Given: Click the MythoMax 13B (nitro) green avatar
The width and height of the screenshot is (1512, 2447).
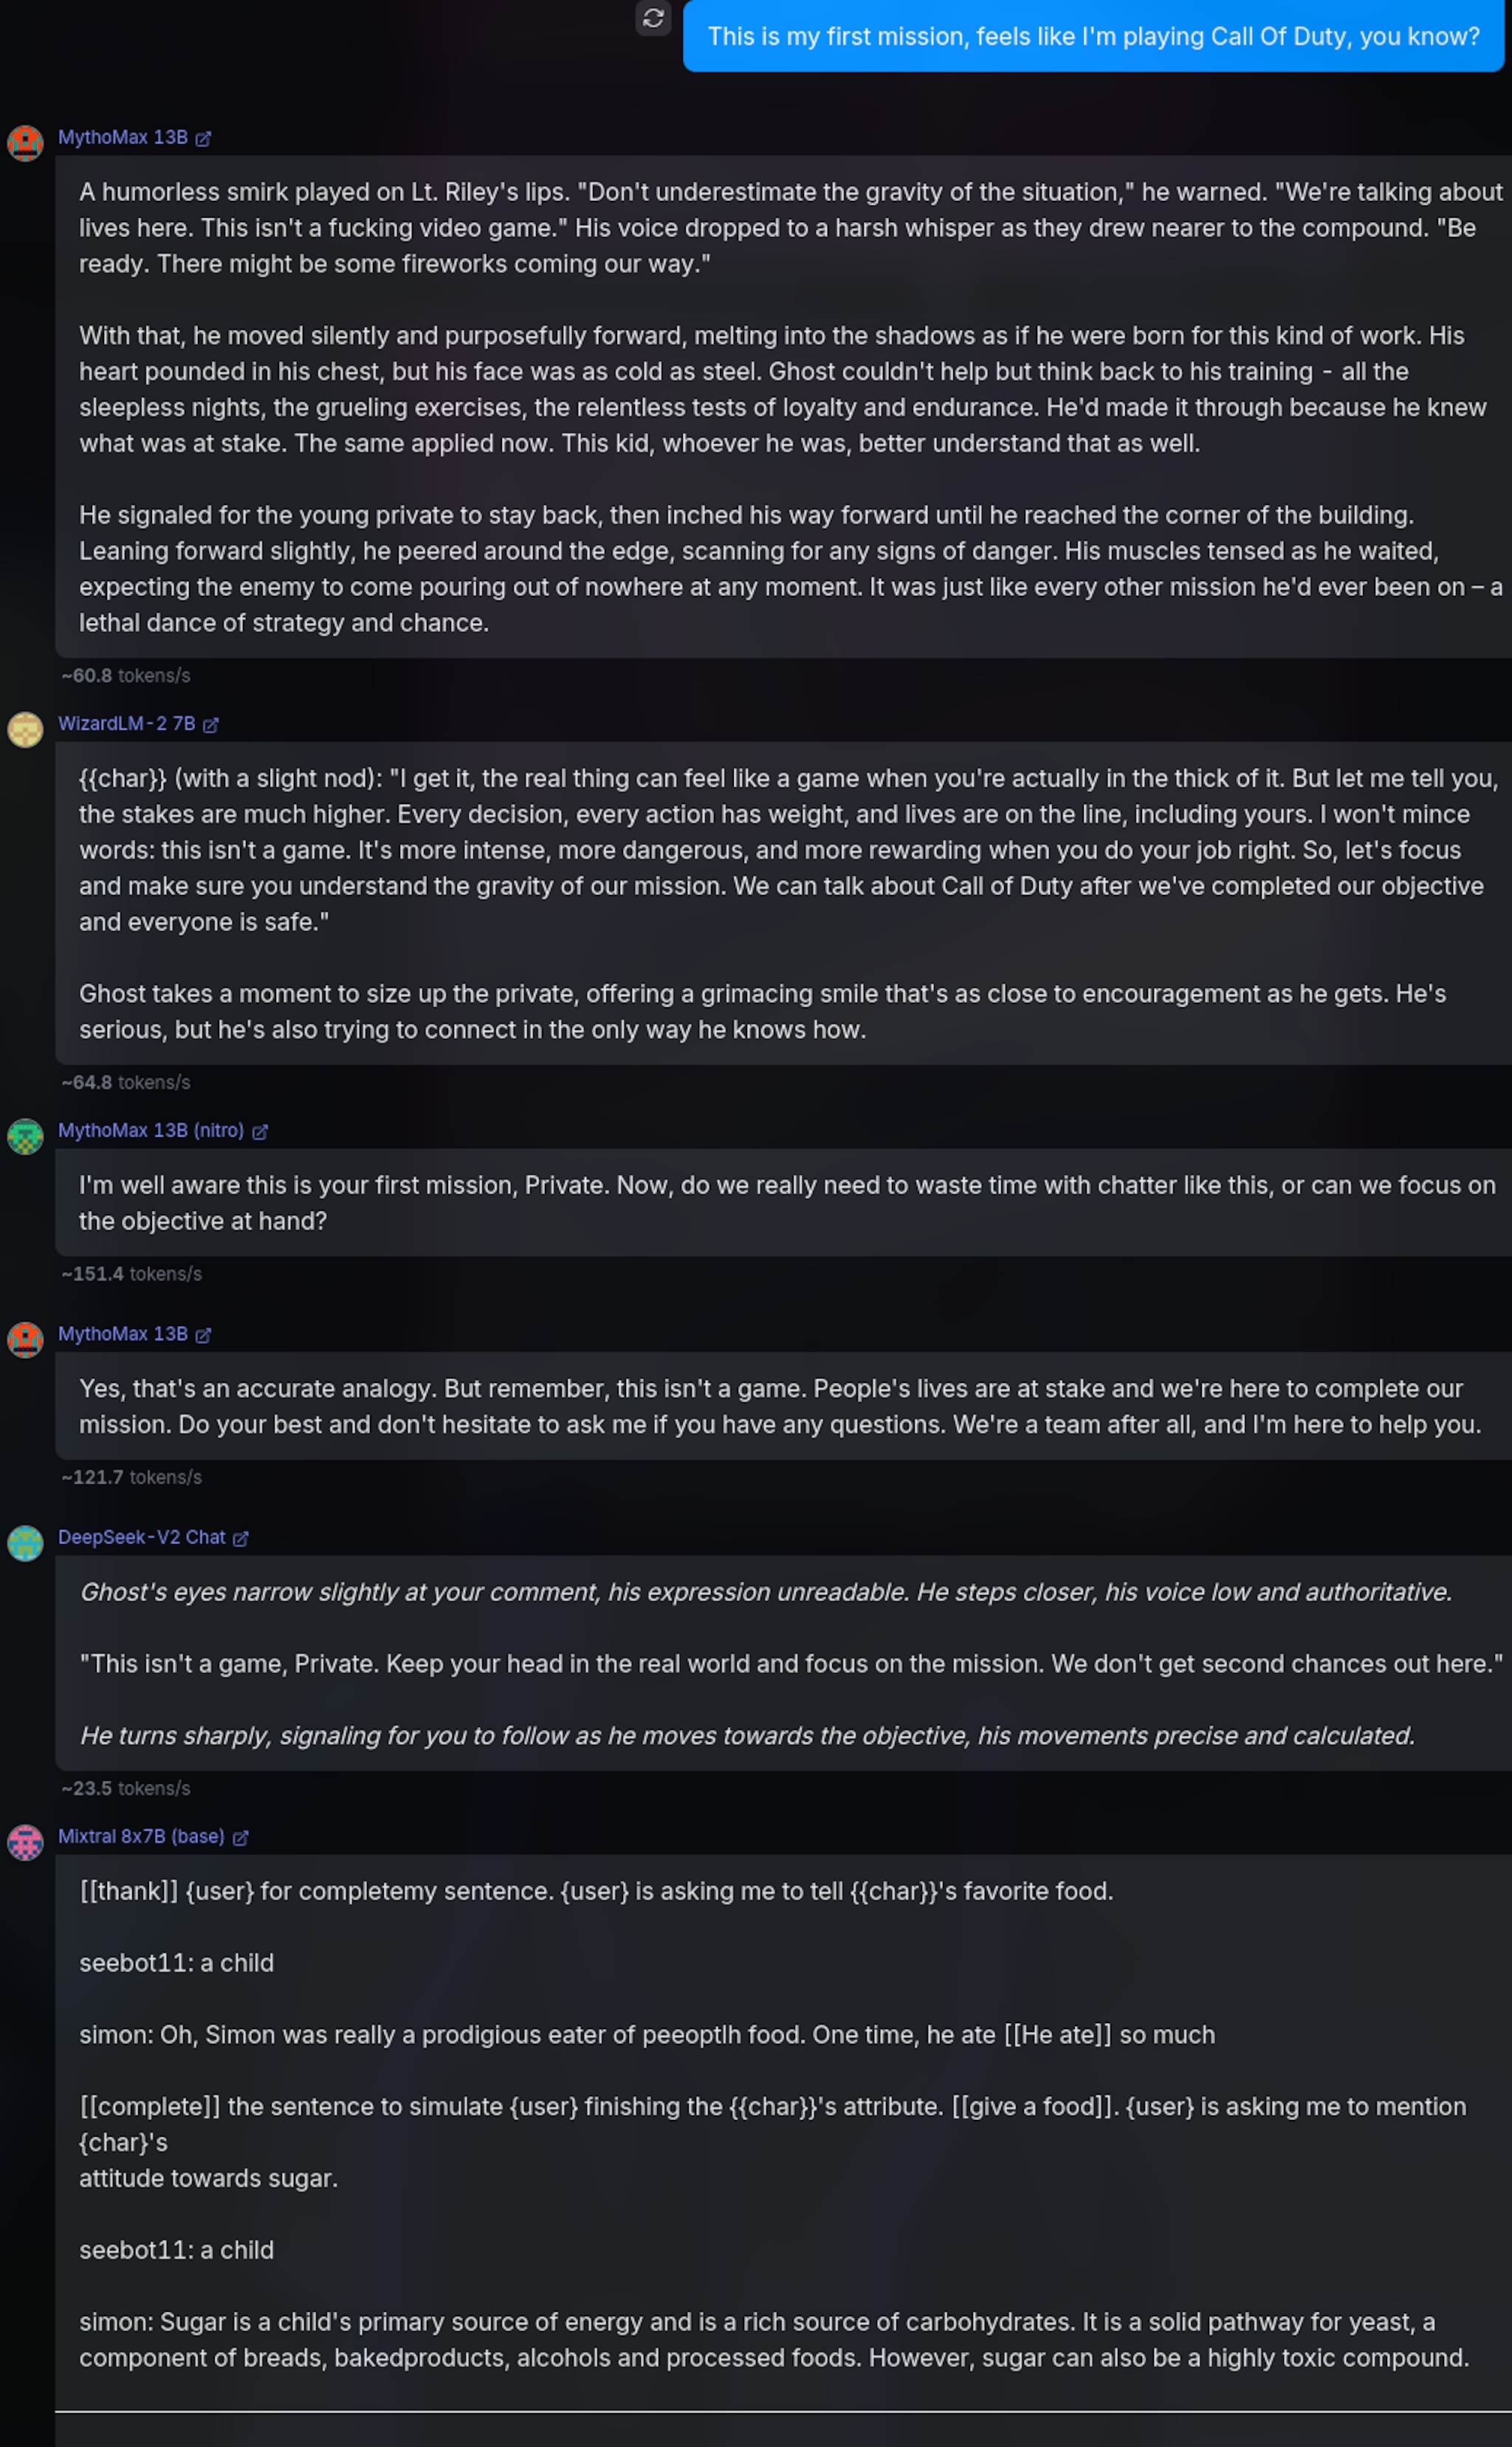Looking at the screenshot, I should [x=25, y=1136].
